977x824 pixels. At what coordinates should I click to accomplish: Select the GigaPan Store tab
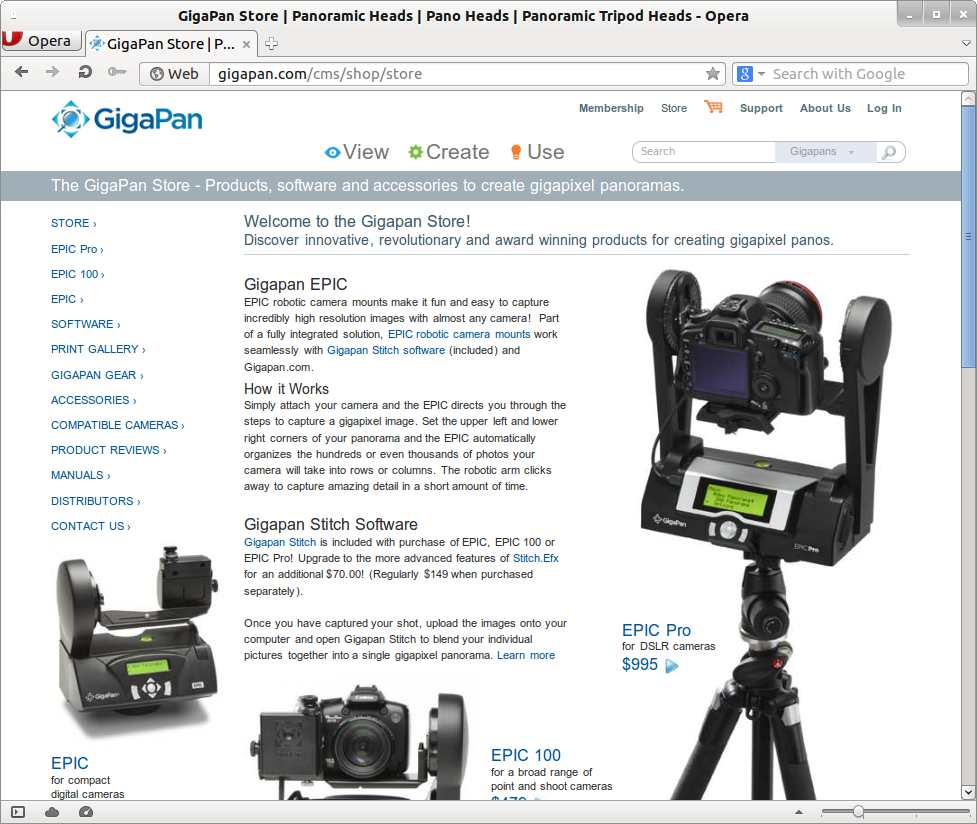[x=165, y=43]
